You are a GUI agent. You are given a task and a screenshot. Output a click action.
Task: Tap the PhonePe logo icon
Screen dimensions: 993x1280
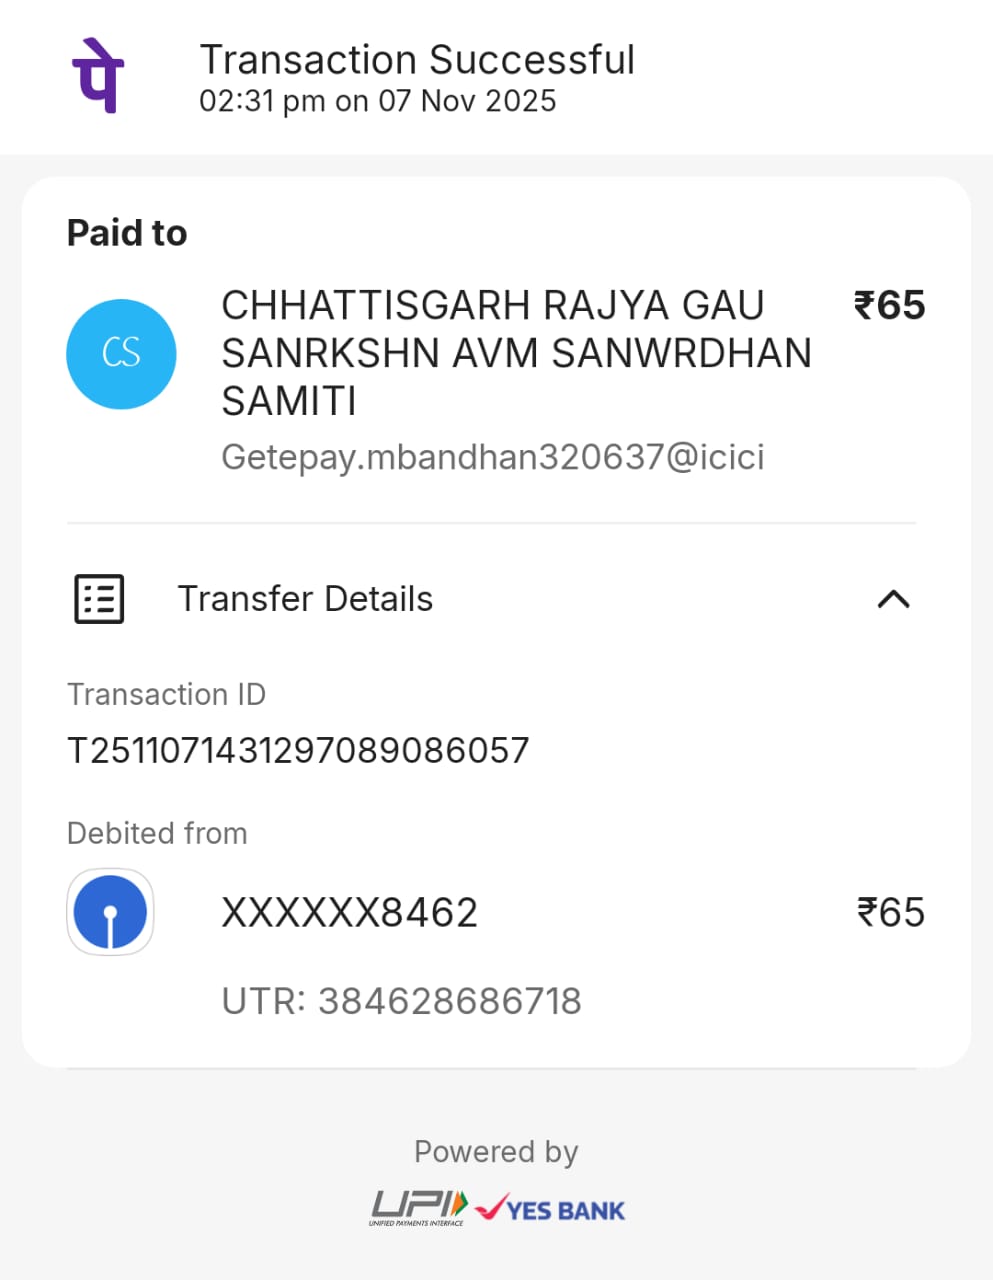click(x=97, y=75)
